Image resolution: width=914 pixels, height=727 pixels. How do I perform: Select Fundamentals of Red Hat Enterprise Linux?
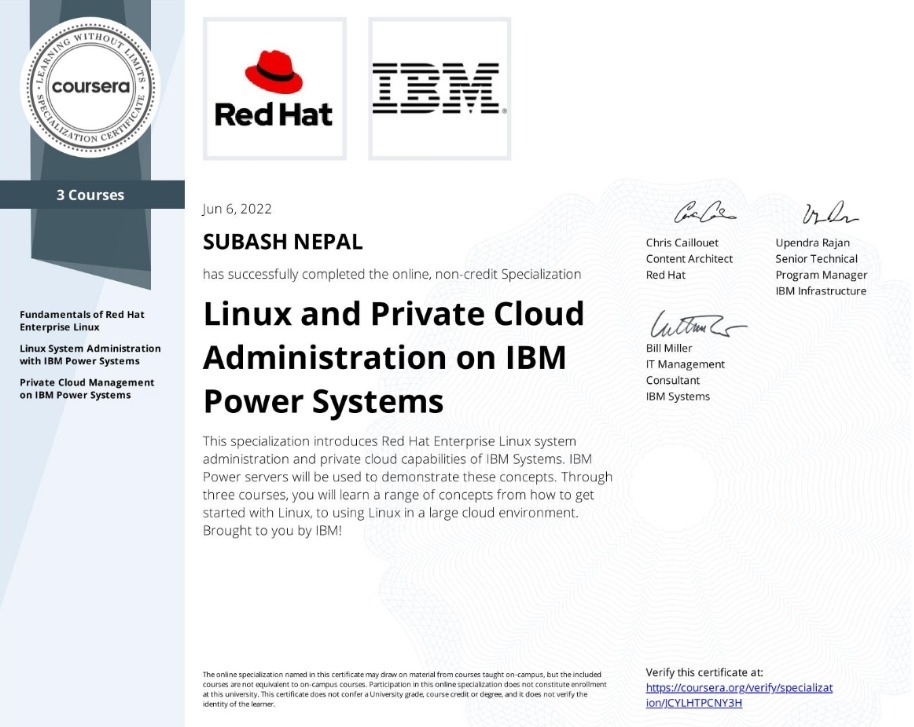point(82,321)
